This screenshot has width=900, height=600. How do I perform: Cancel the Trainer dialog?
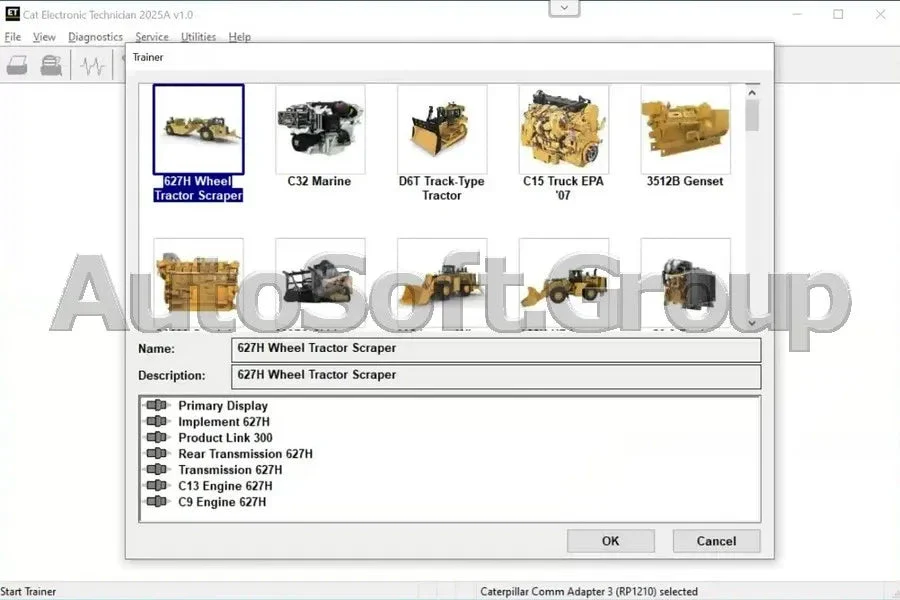click(716, 541)
